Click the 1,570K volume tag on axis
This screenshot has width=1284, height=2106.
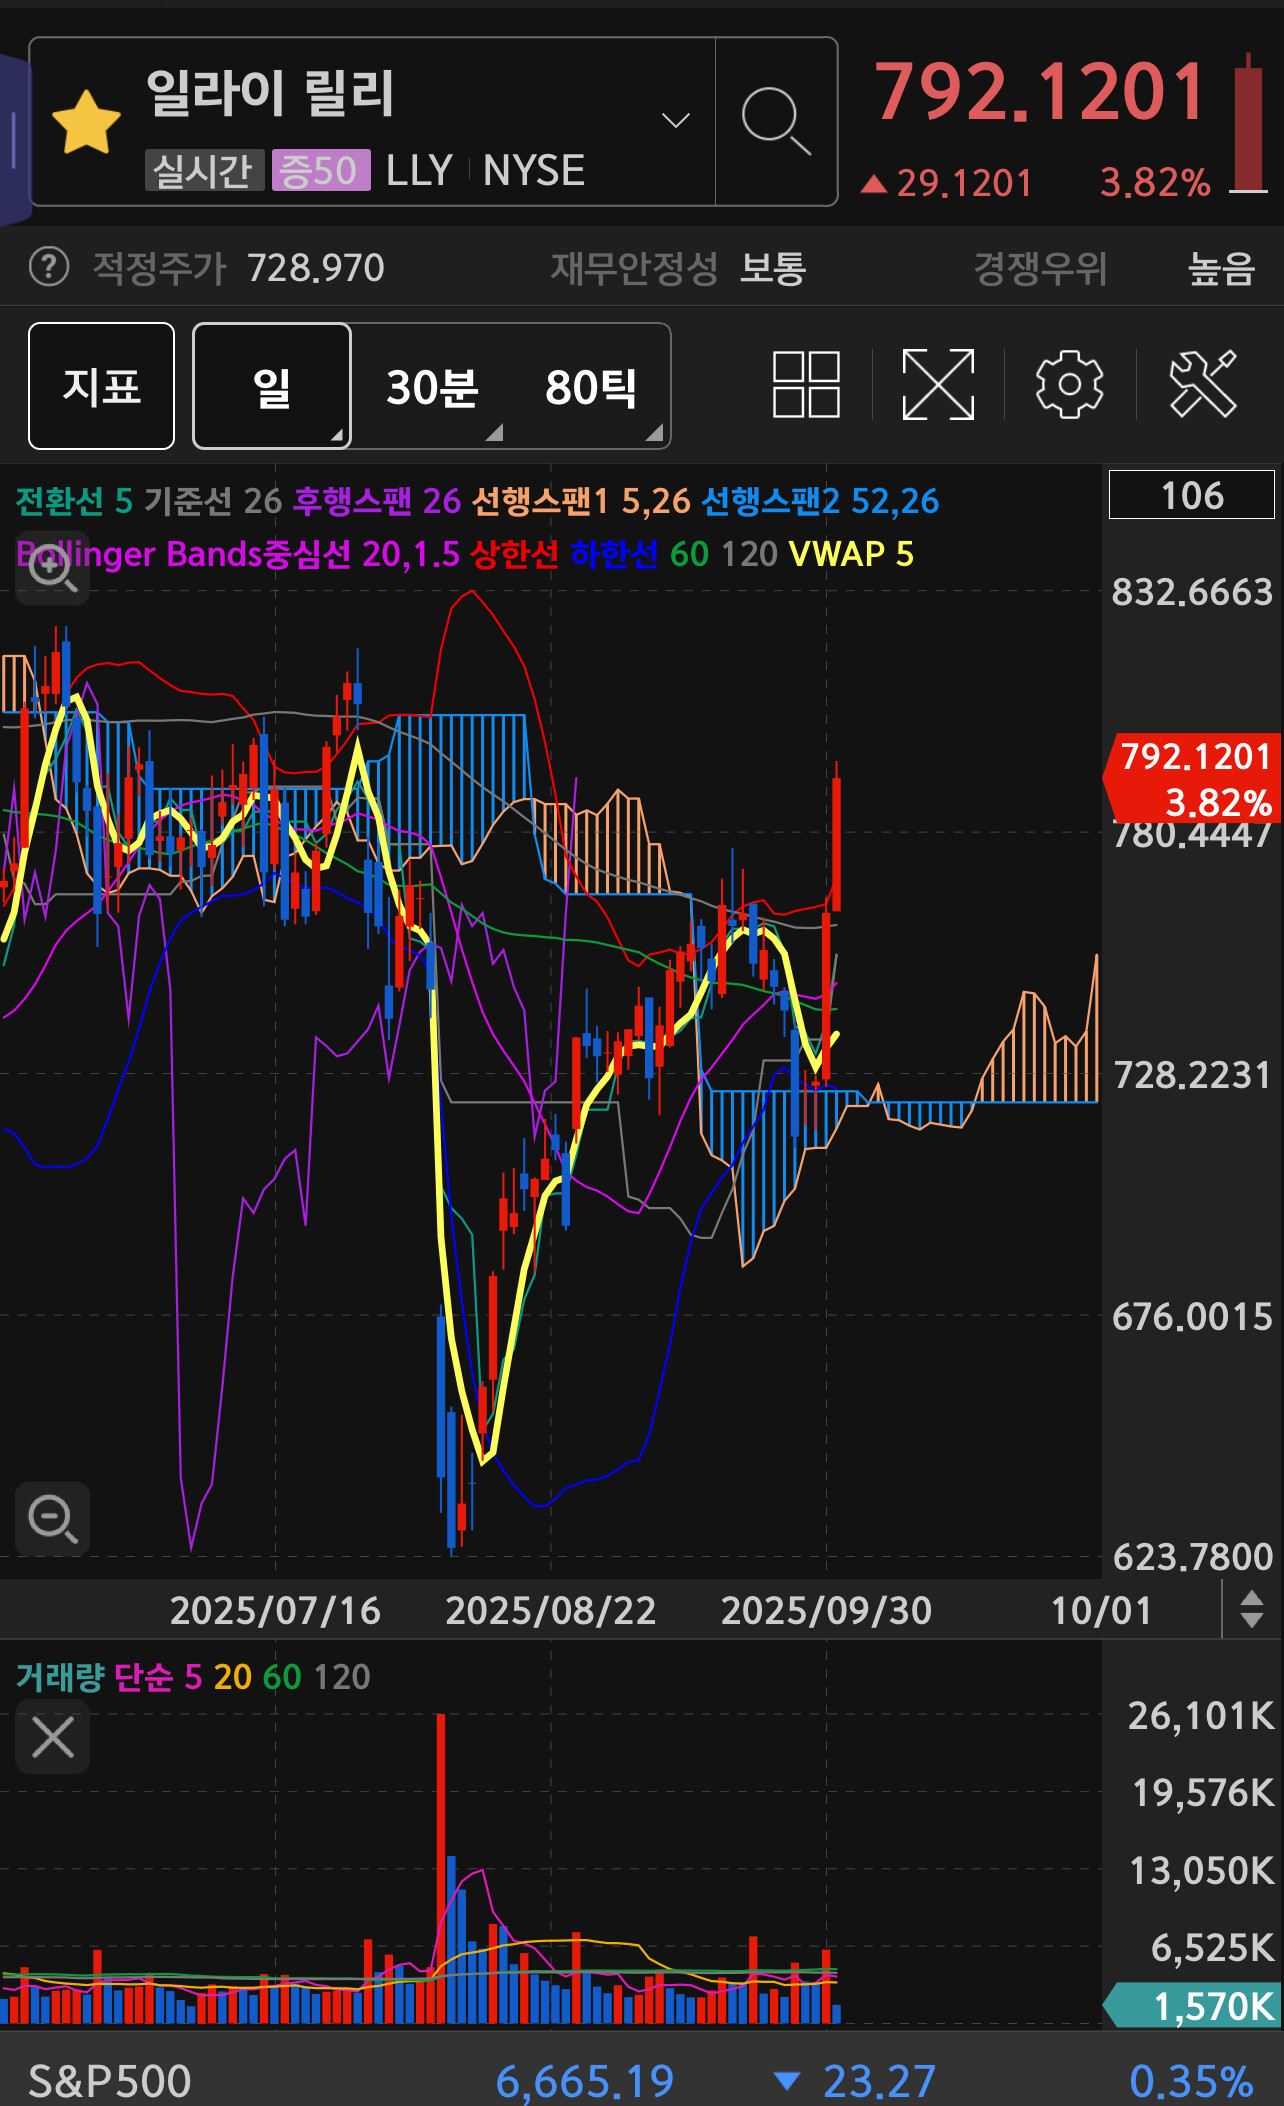(x=1192, y=2005)
